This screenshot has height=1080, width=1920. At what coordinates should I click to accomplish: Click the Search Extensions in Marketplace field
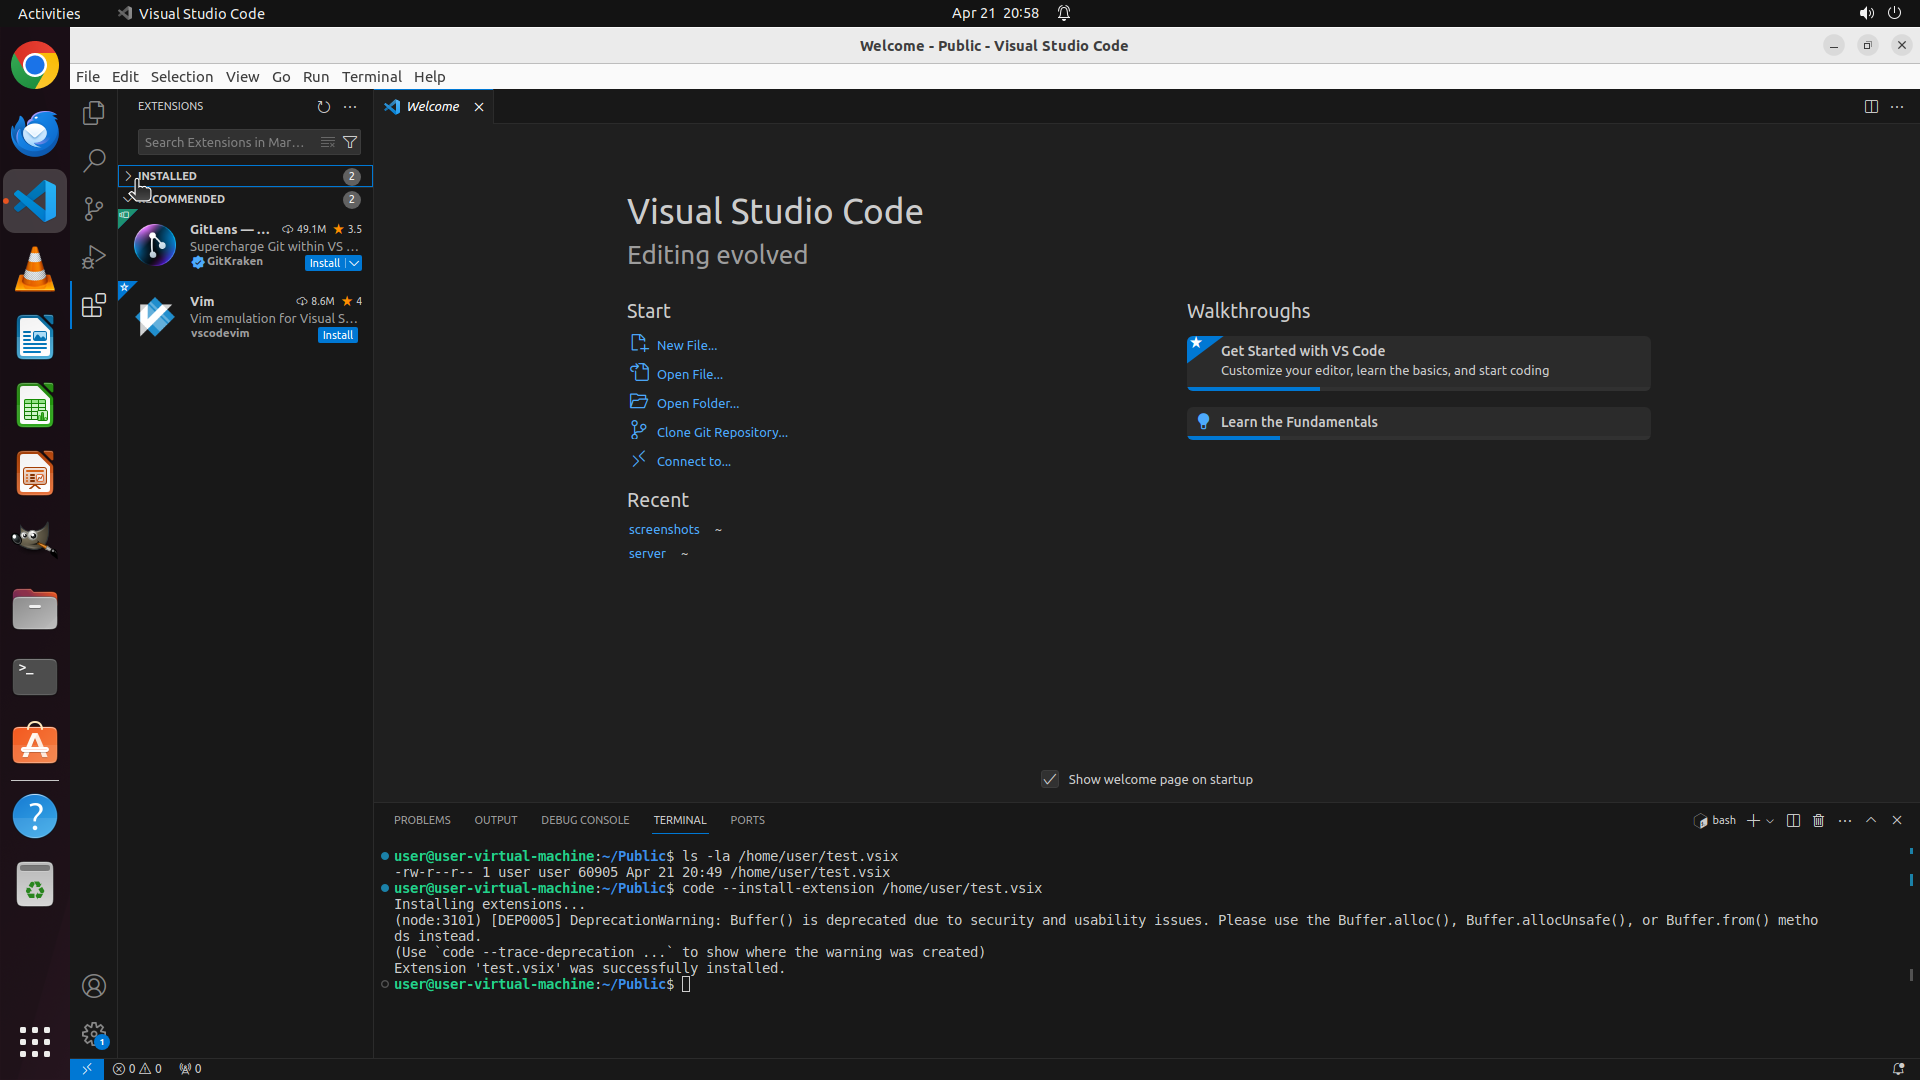[226, 142]
